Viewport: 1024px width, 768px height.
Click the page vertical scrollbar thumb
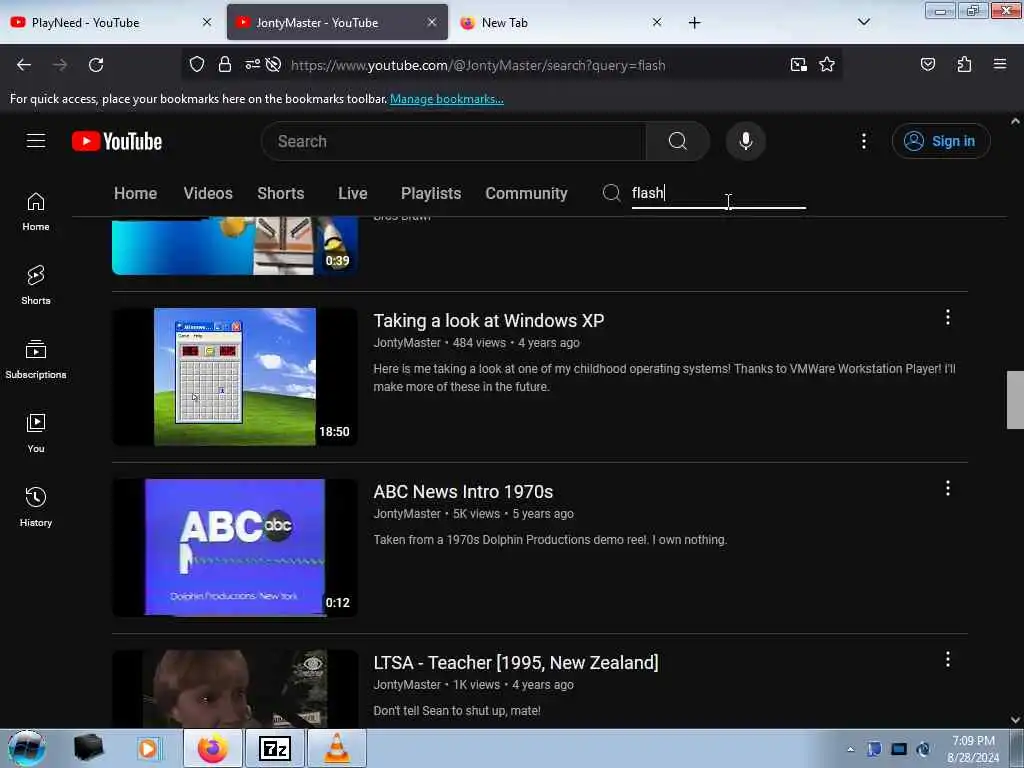(1015, 400)
